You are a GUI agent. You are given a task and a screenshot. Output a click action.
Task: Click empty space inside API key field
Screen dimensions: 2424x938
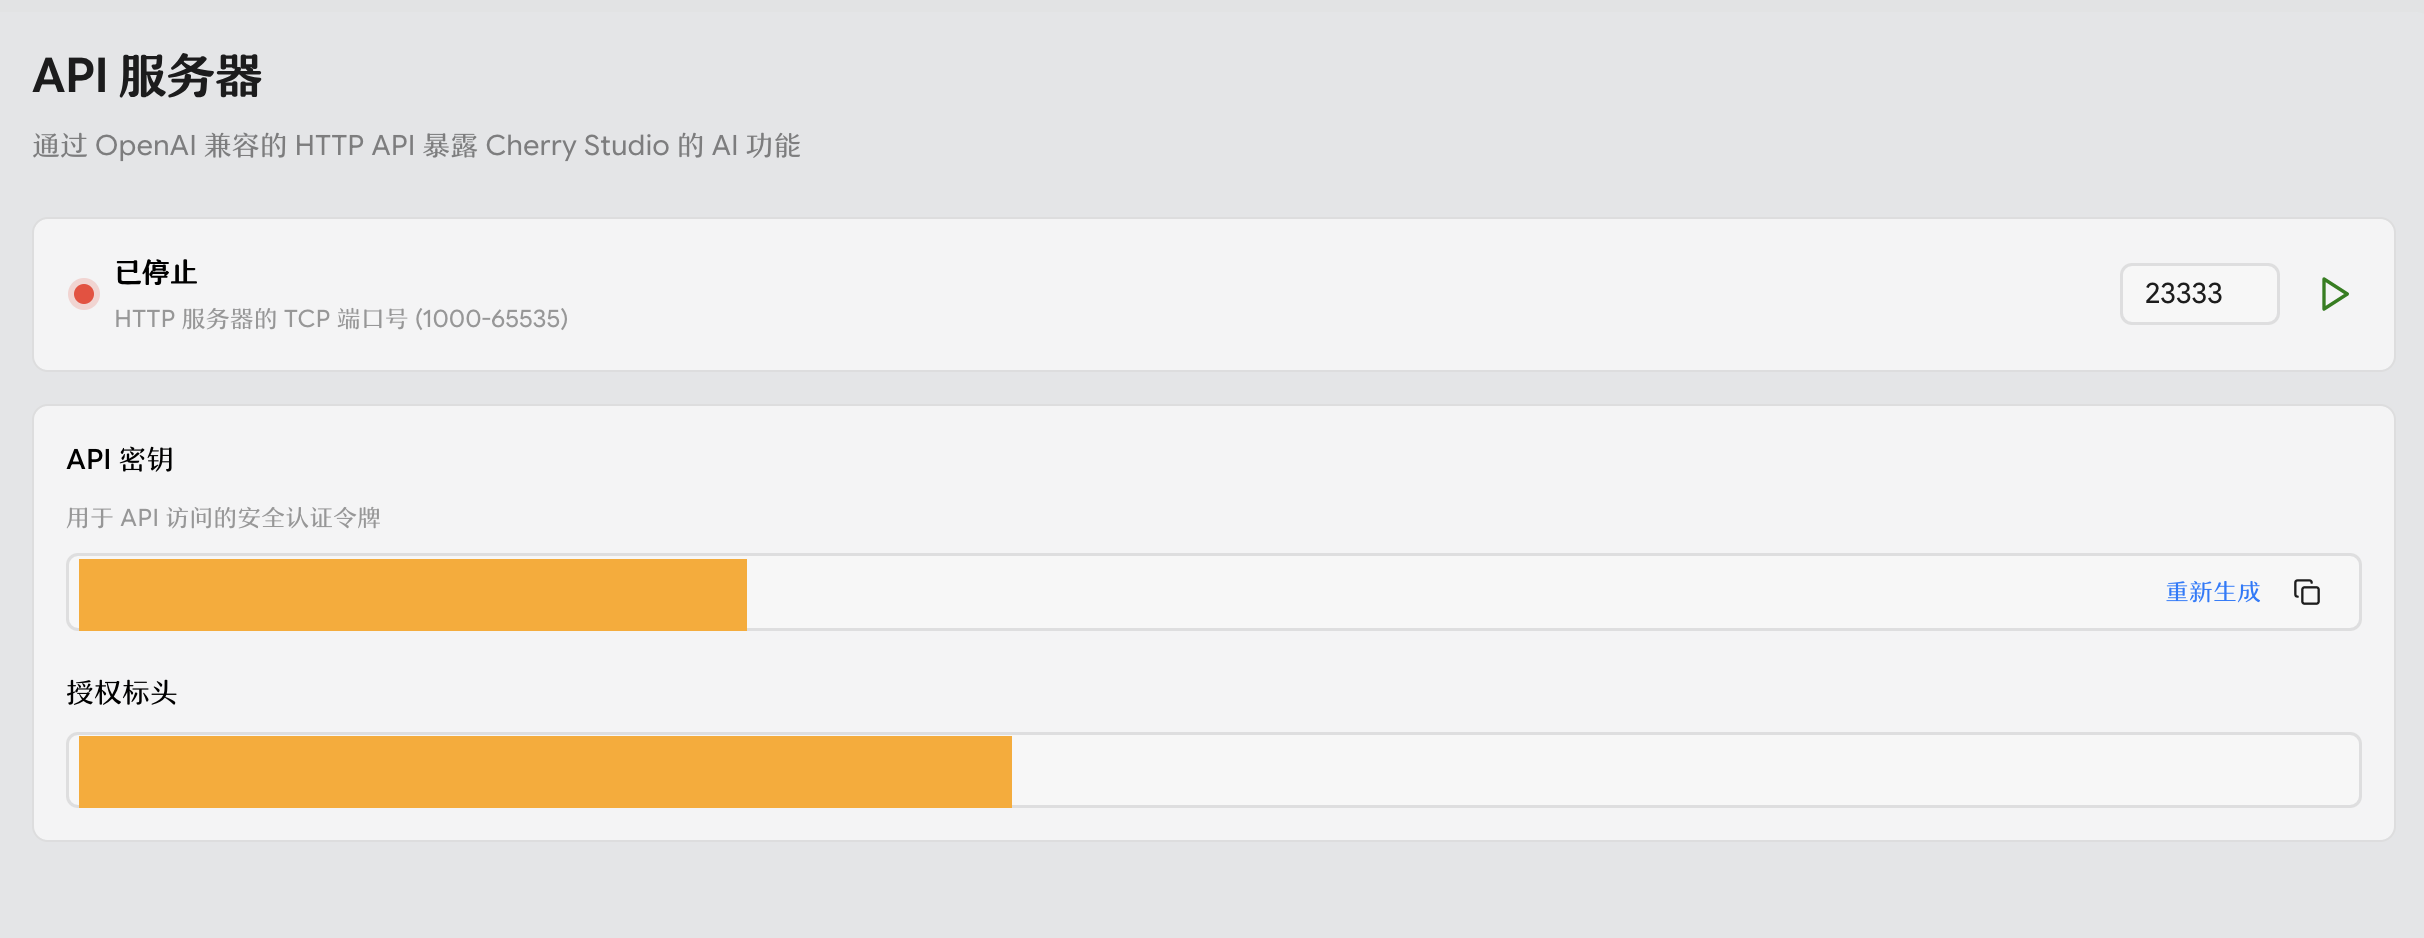click(1400, 593)
